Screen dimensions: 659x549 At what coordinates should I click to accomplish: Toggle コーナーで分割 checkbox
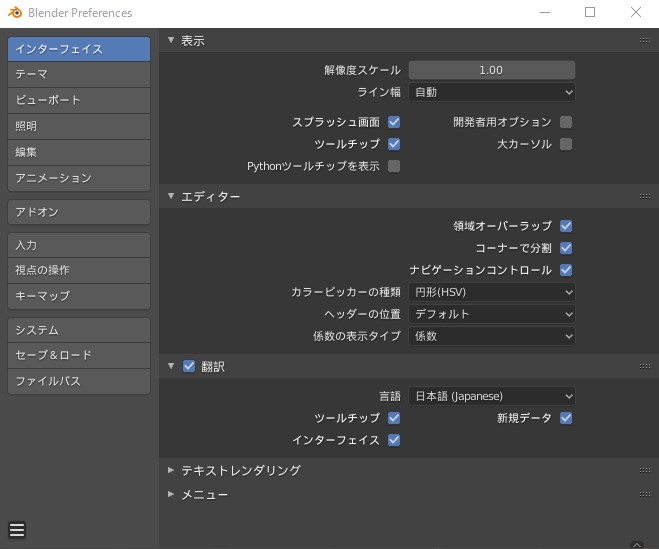(x=566, y=248)
